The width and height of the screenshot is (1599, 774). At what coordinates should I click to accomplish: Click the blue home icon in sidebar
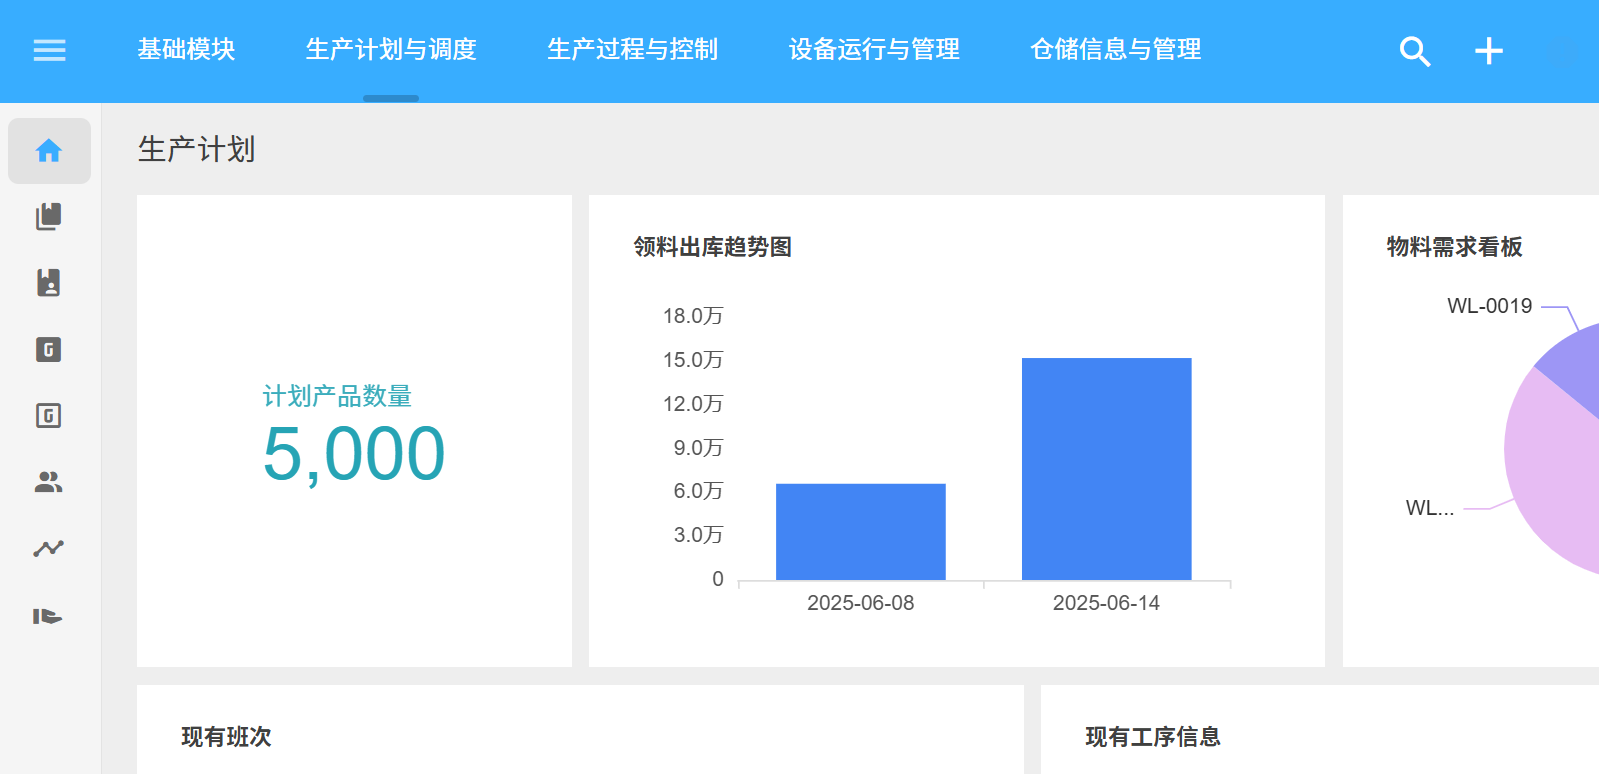click(x=49, y=151)
